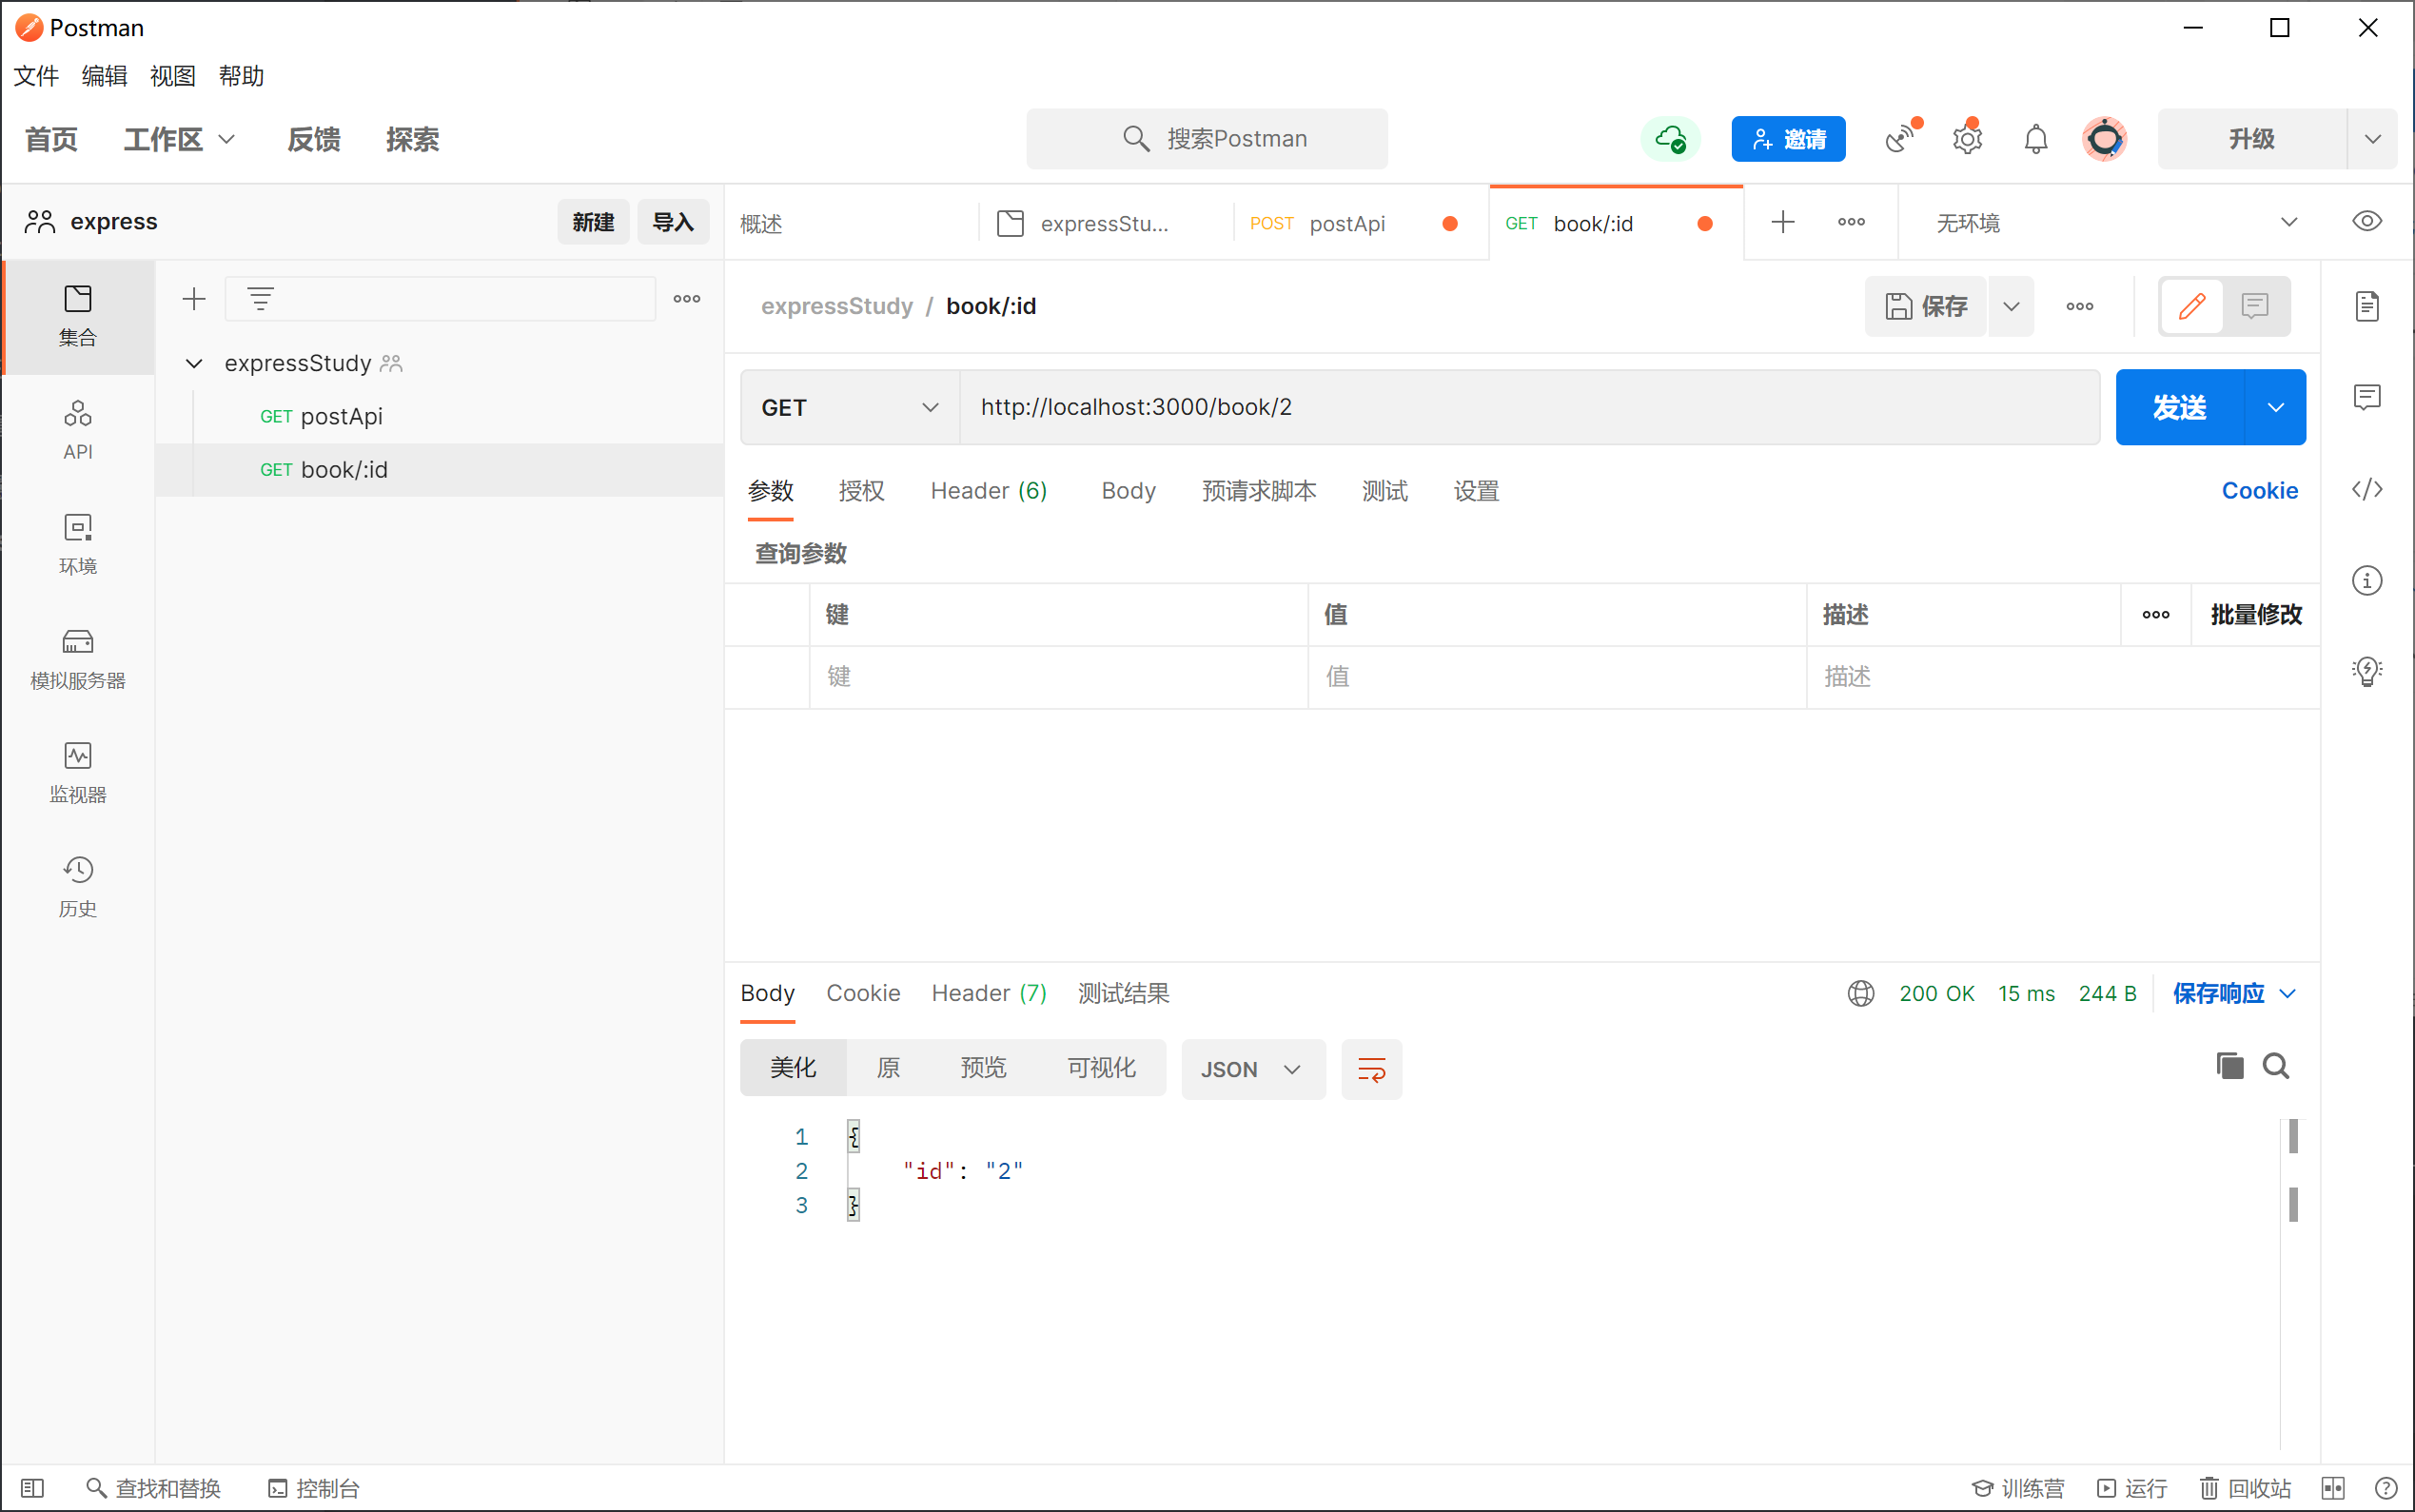Select the POST postApi tab
This screenshot has width=2415, height=1512.
coord(1360,223)
